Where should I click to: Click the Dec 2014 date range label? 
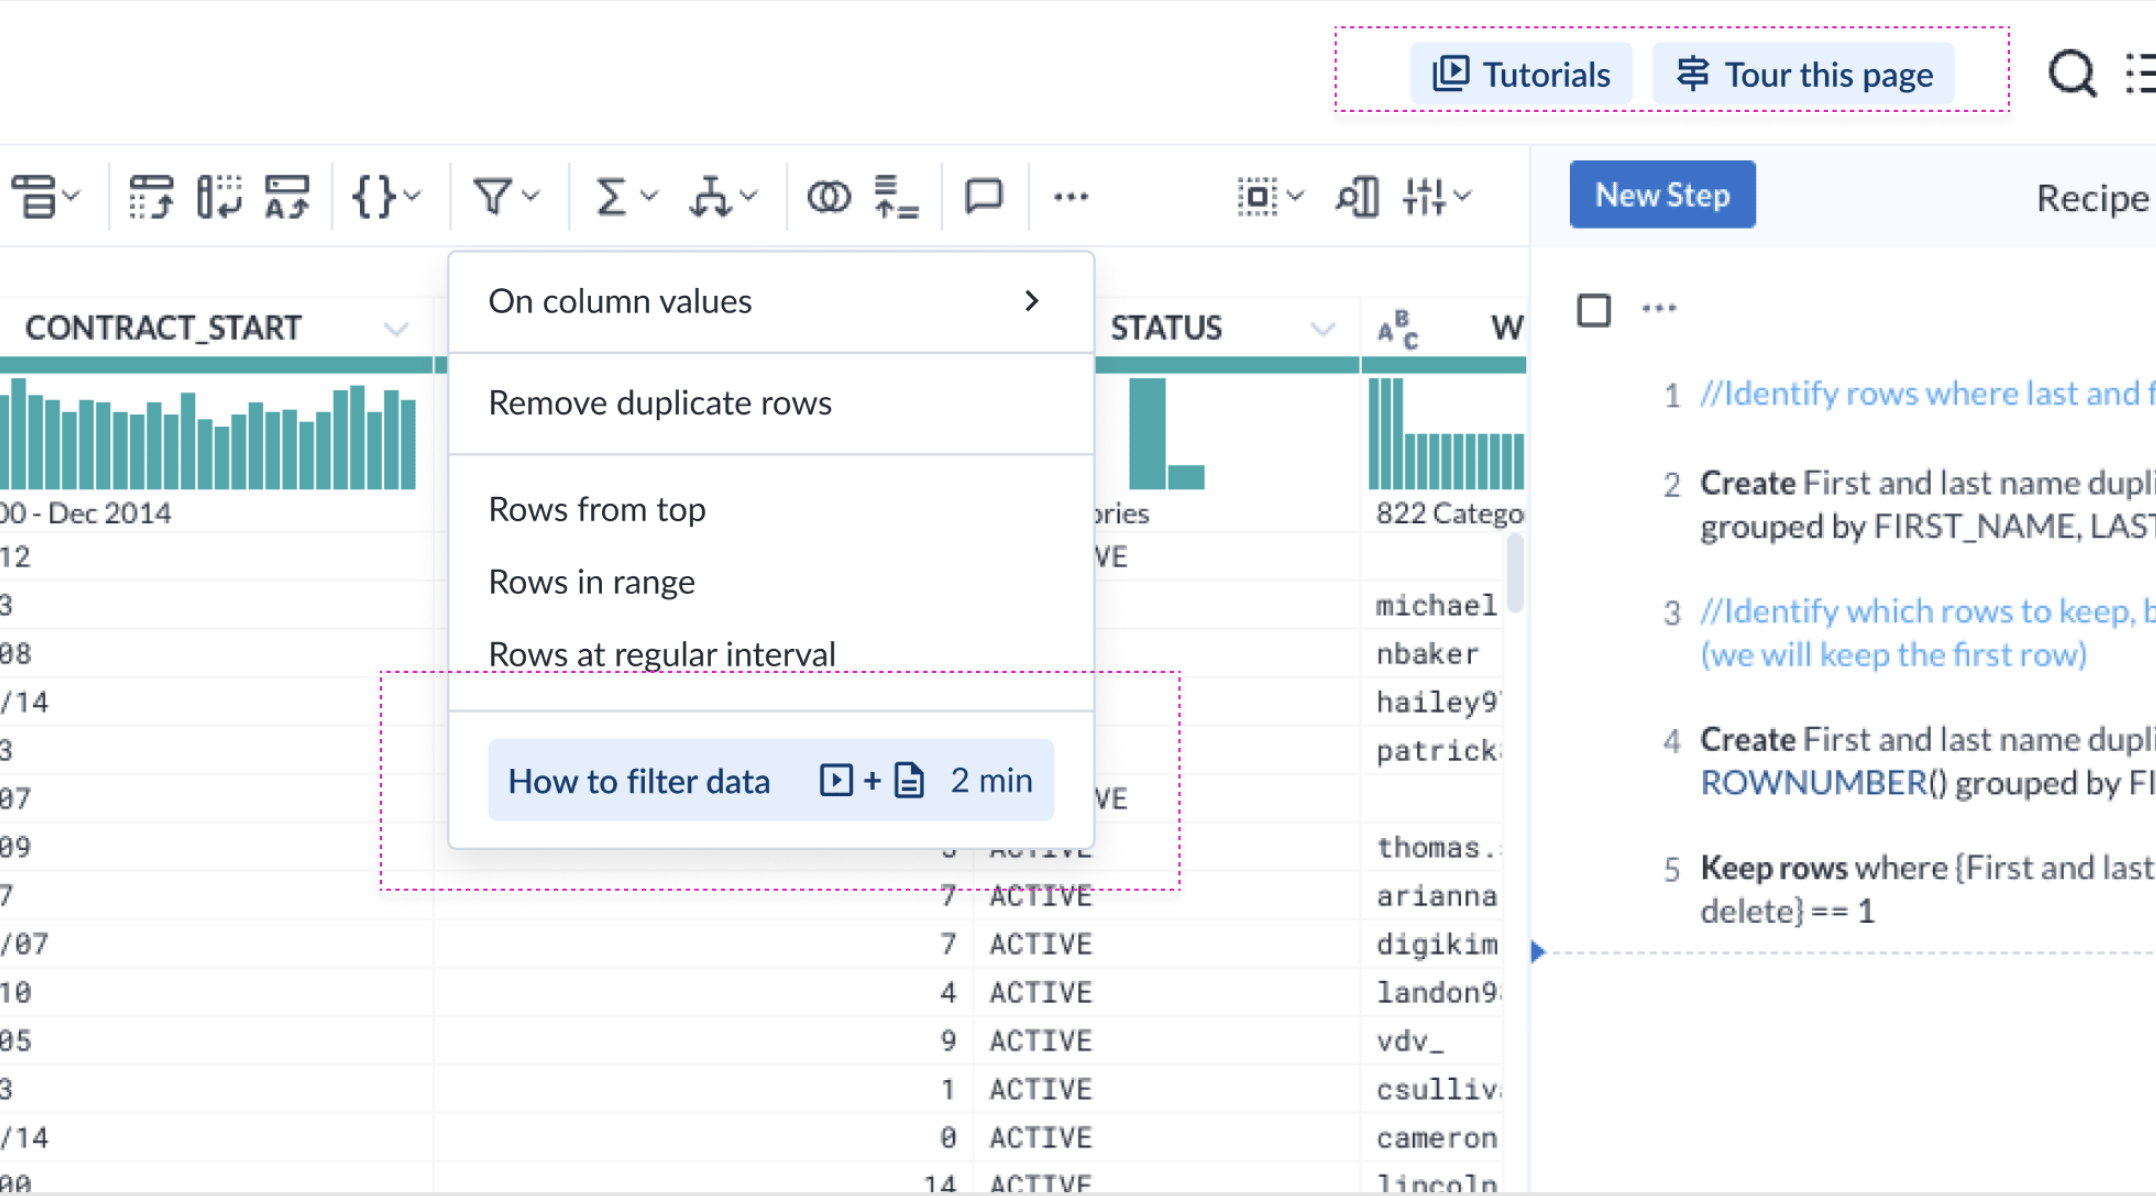coord(86,513)
